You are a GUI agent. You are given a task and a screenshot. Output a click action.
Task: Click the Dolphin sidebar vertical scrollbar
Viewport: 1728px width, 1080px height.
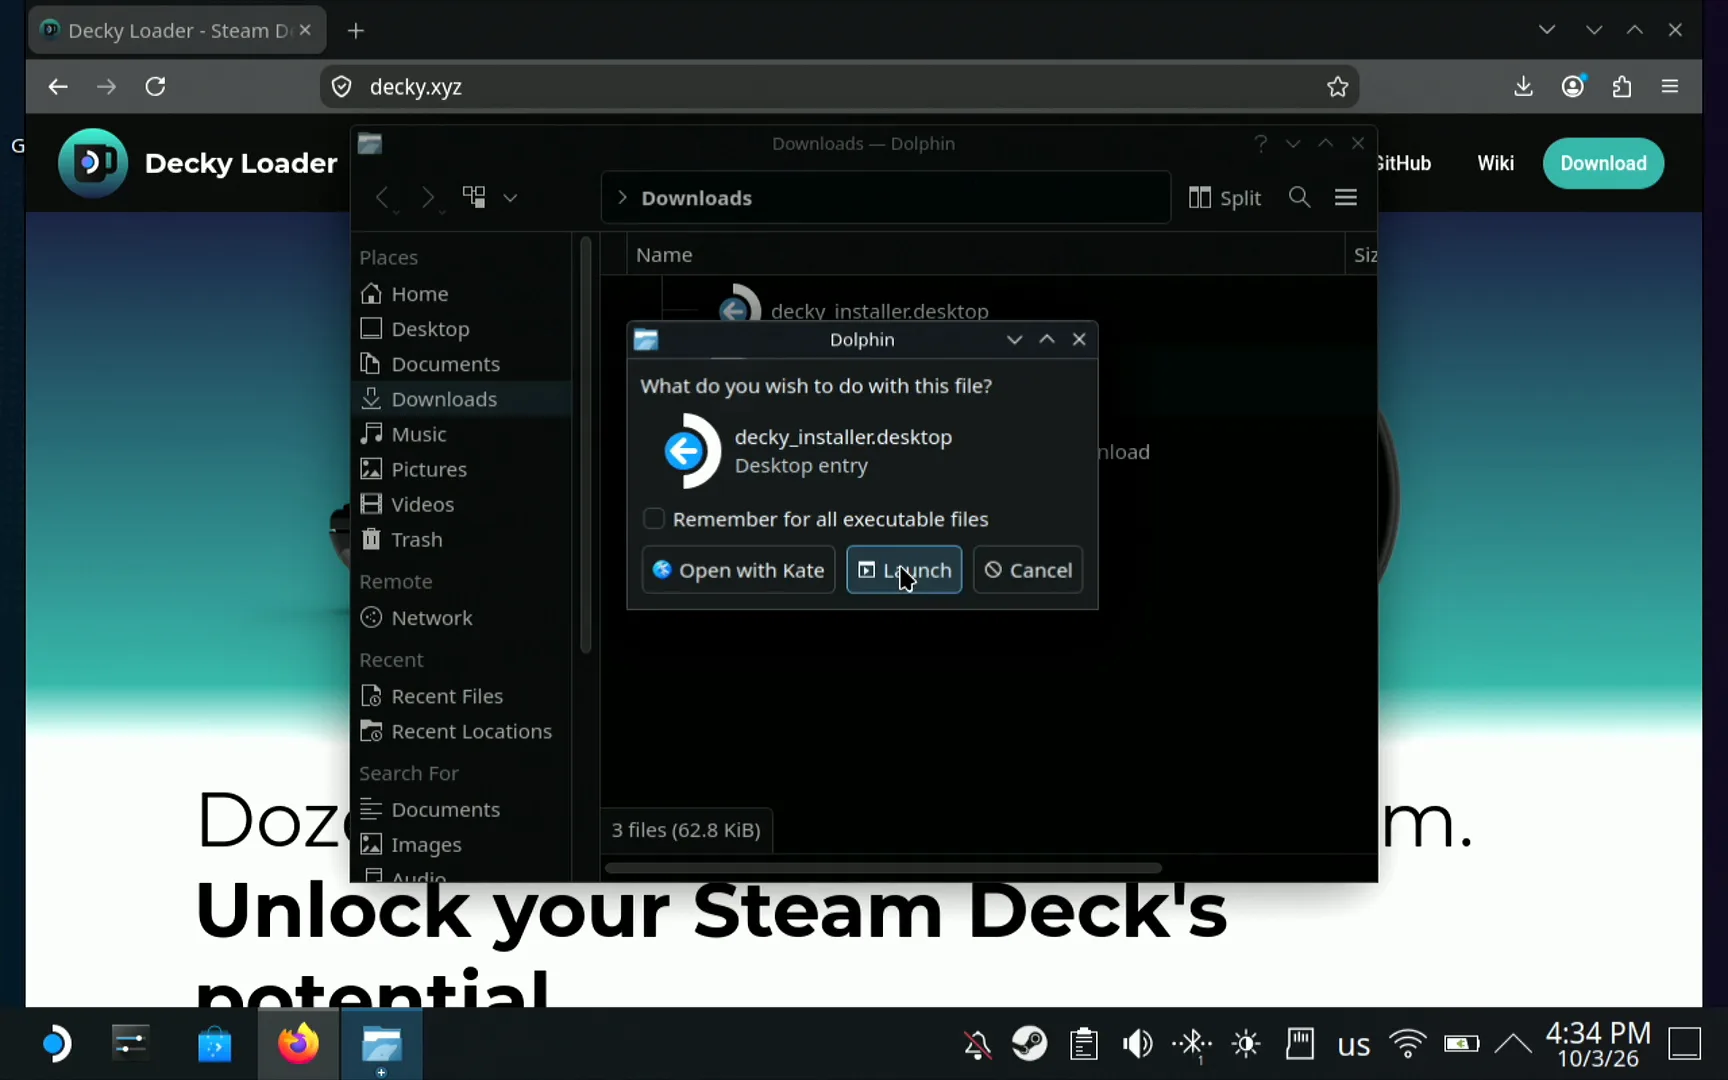pyautogui.click(x=586, y=445)
